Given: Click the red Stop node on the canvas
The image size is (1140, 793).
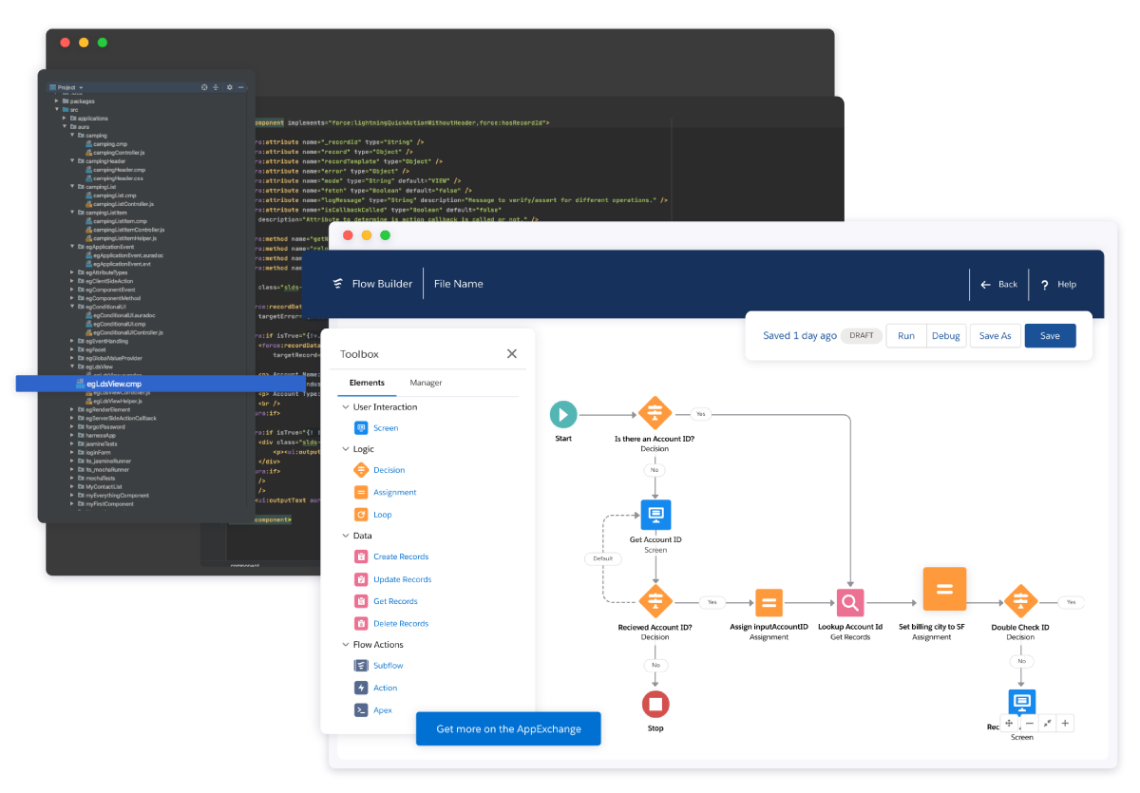Looking at the screenshot, I should click(655, 705).
